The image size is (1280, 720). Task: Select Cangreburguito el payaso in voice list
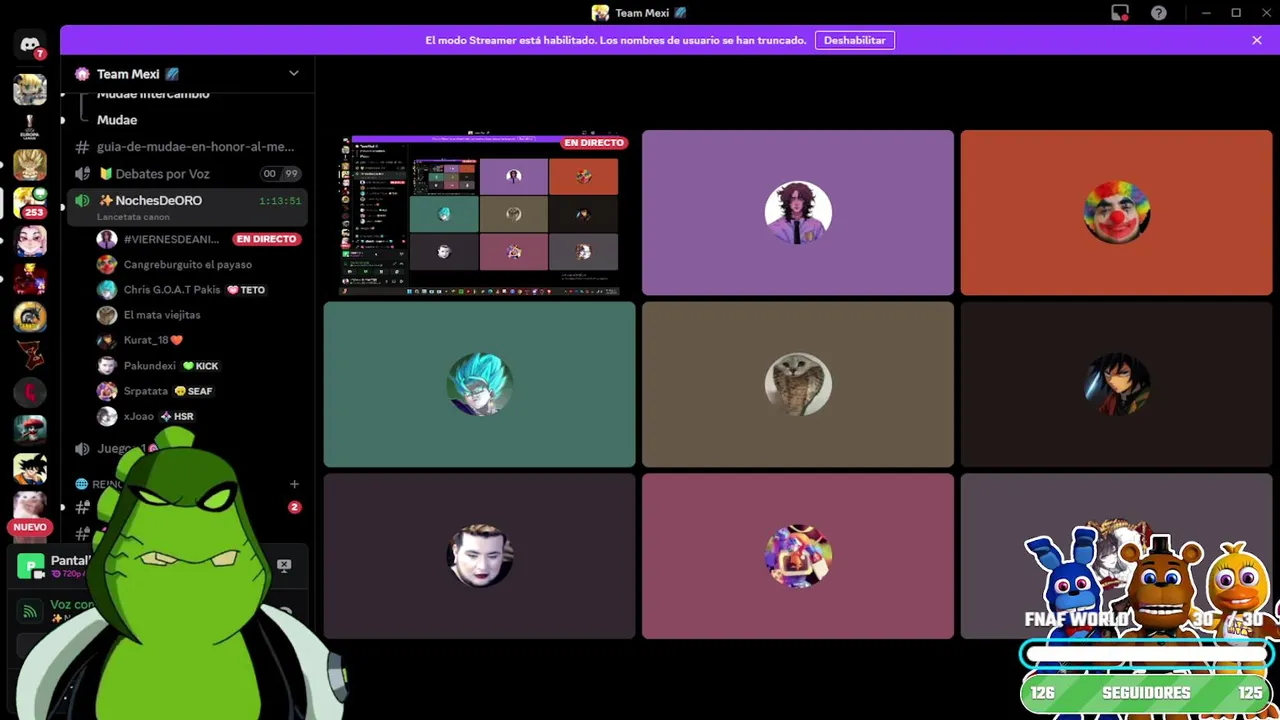click(200, 264)
